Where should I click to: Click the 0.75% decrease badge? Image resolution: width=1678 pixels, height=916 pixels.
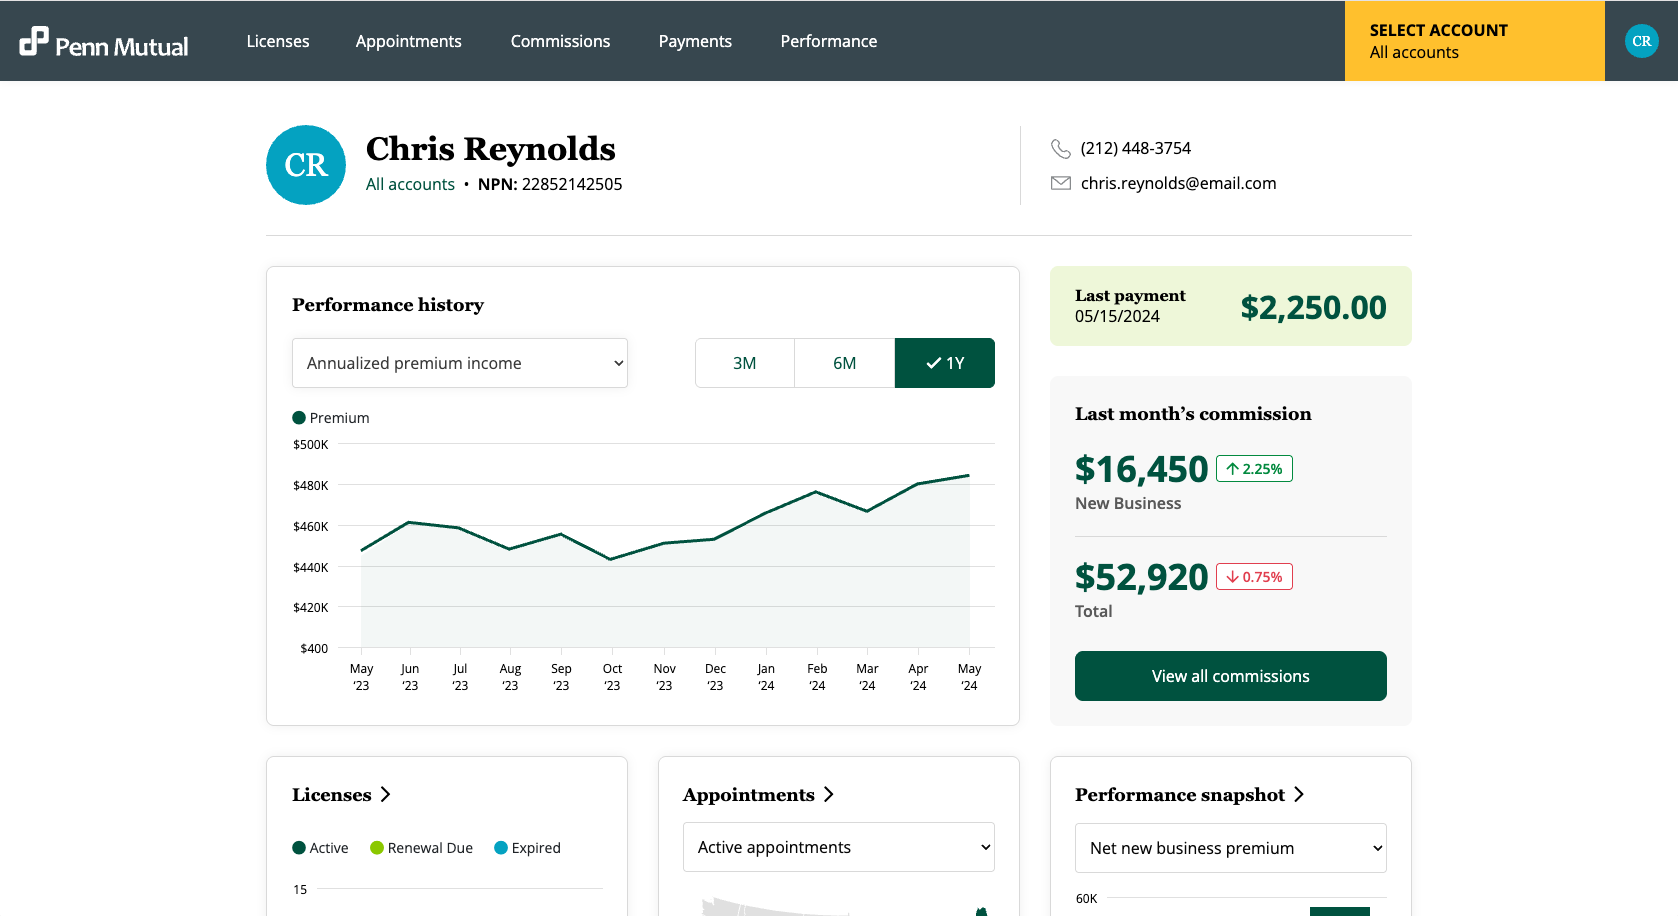point(1254,577)
